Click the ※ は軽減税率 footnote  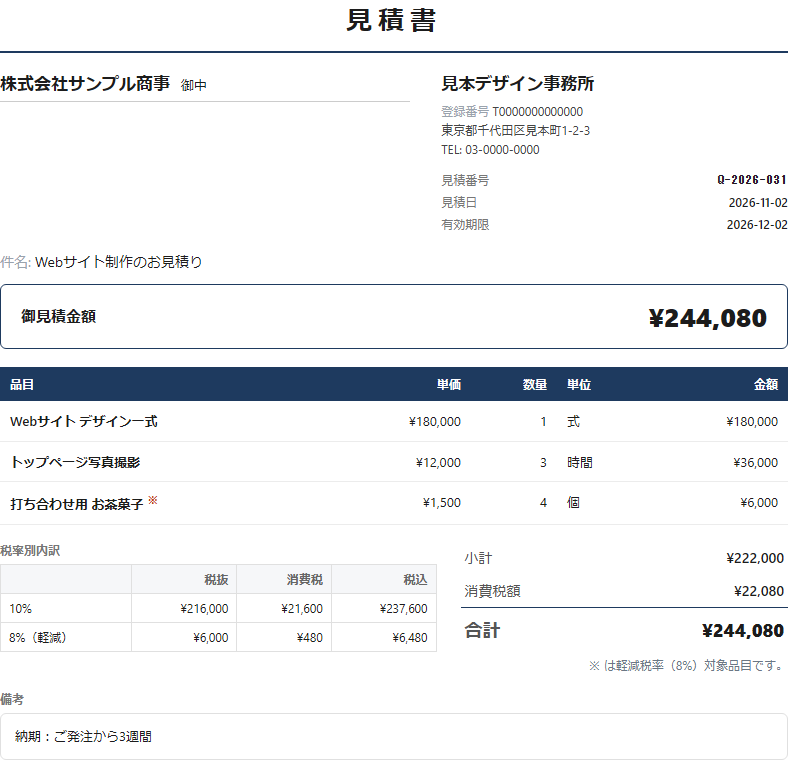tap(686, 666)
